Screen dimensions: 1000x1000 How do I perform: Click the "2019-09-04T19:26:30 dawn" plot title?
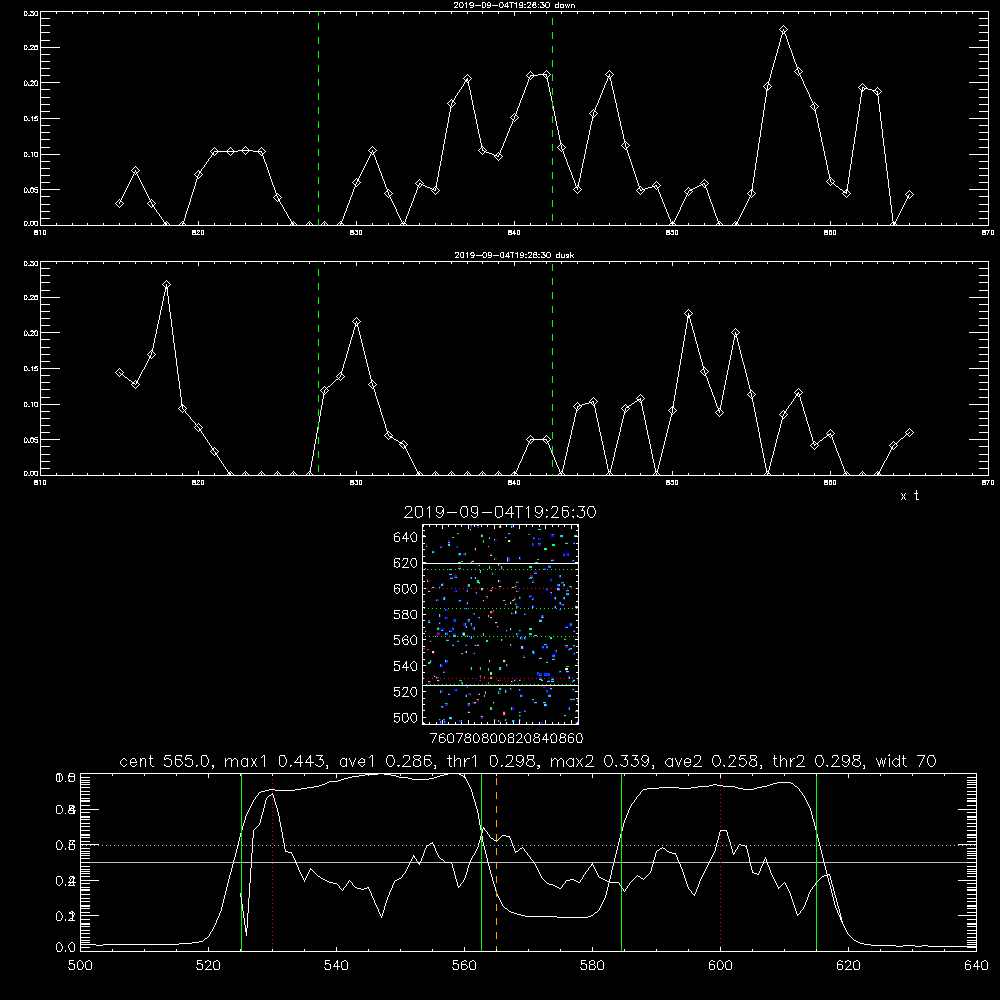tap(514, 5)
